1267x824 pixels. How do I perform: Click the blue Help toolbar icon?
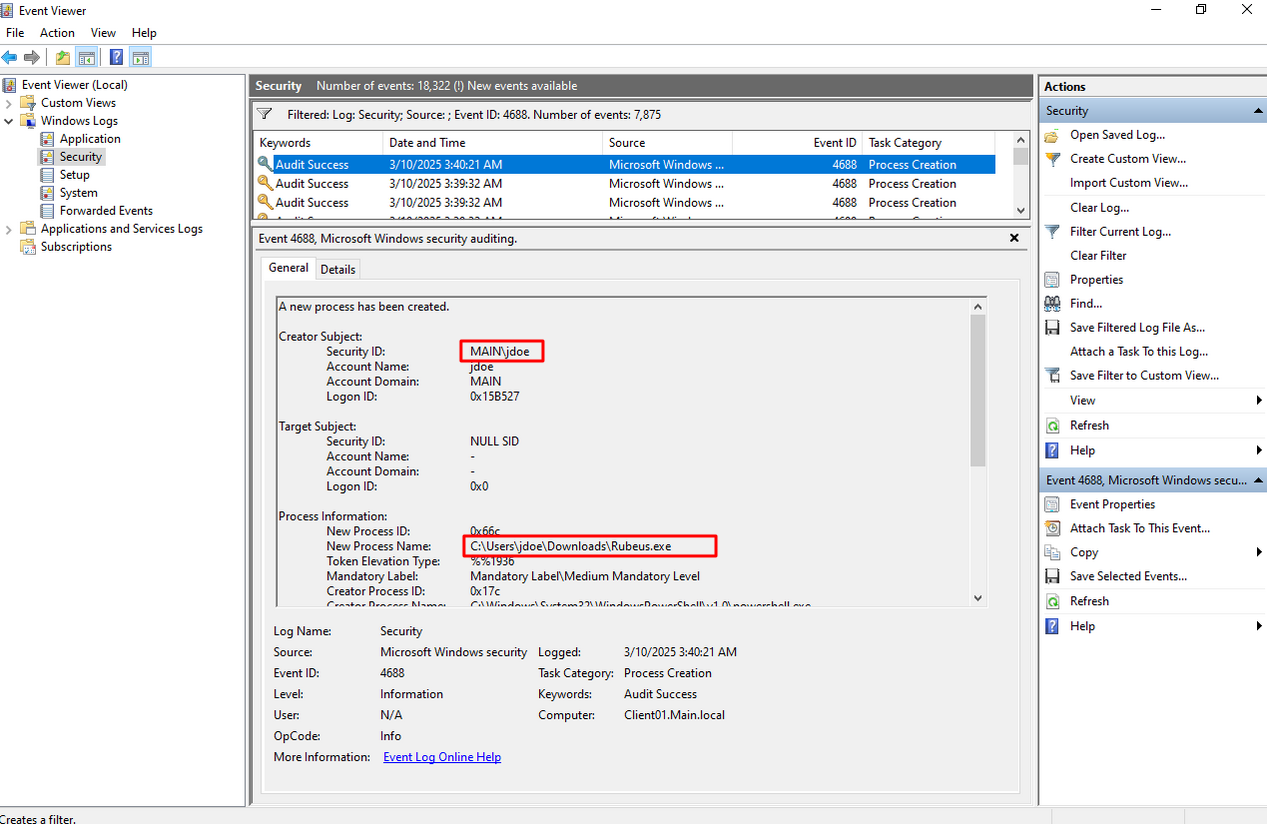(117, 58)
